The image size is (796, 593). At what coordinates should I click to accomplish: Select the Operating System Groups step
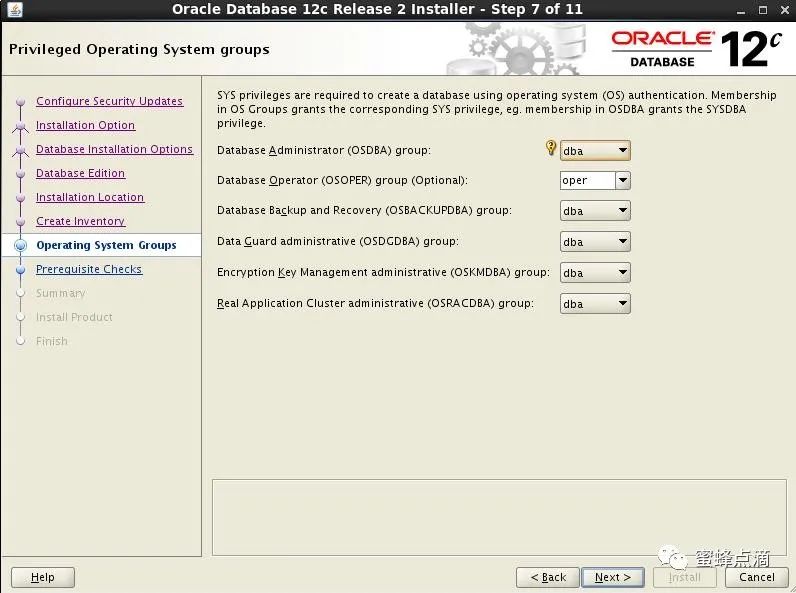(x=106, y=245)
